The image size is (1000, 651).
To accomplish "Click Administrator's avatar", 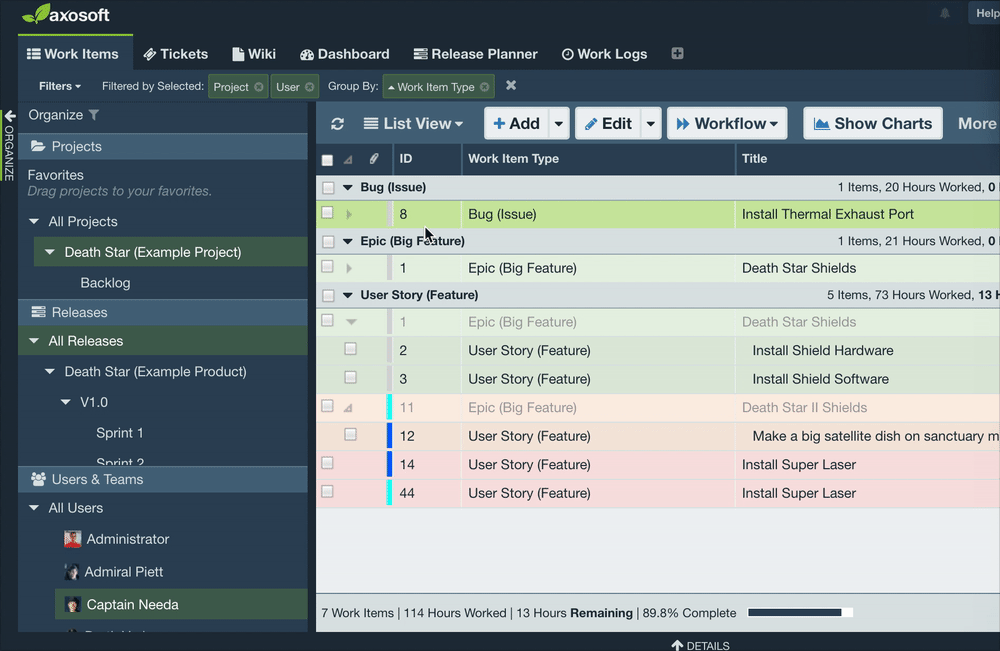I will 73,539.
